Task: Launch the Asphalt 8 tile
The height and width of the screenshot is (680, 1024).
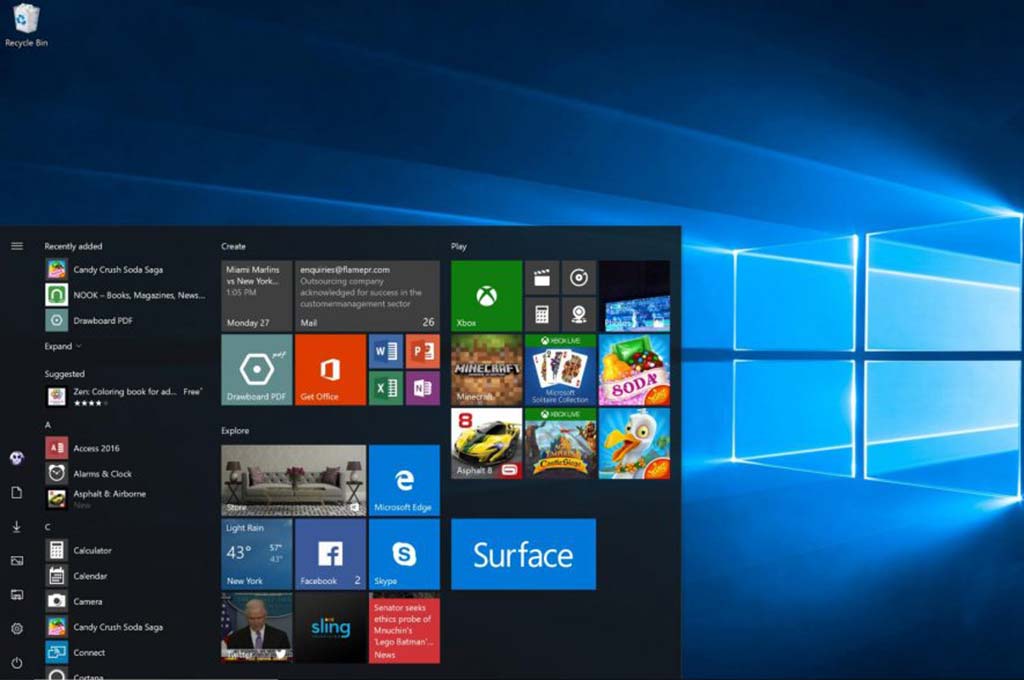Action: 487,444
